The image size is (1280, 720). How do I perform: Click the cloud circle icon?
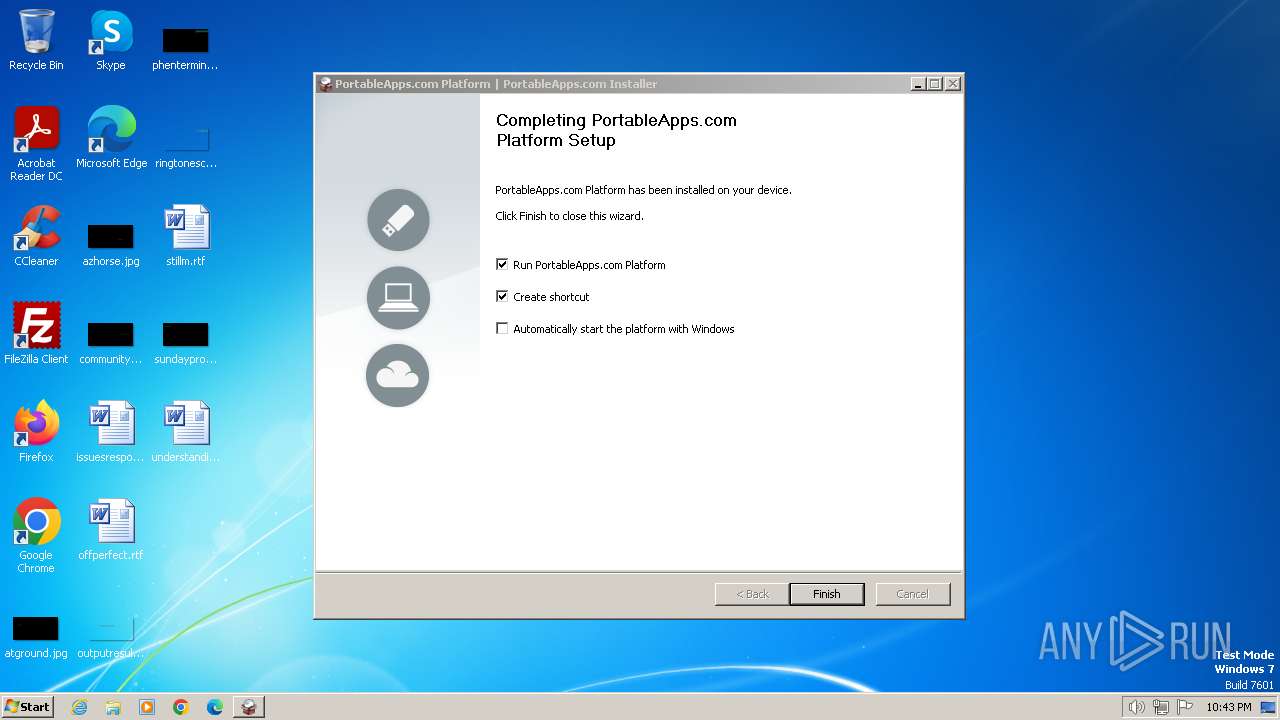[x=398, y=376]
